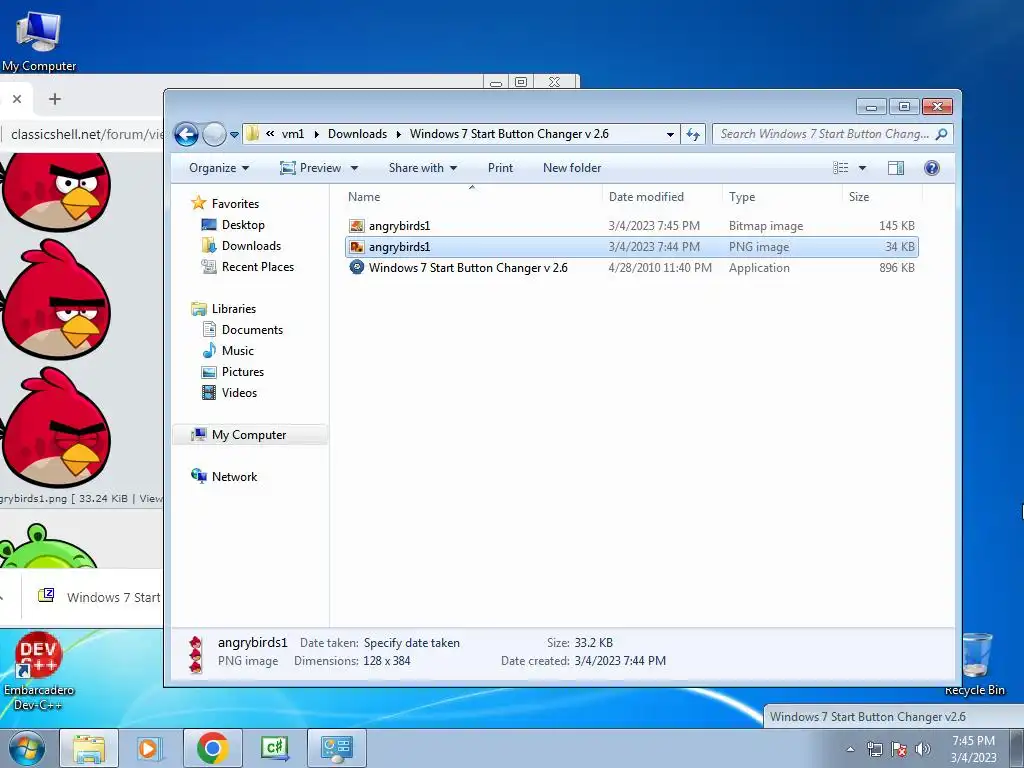
Task: Open Libraries in the navigation pane
Action: point(234,309)
